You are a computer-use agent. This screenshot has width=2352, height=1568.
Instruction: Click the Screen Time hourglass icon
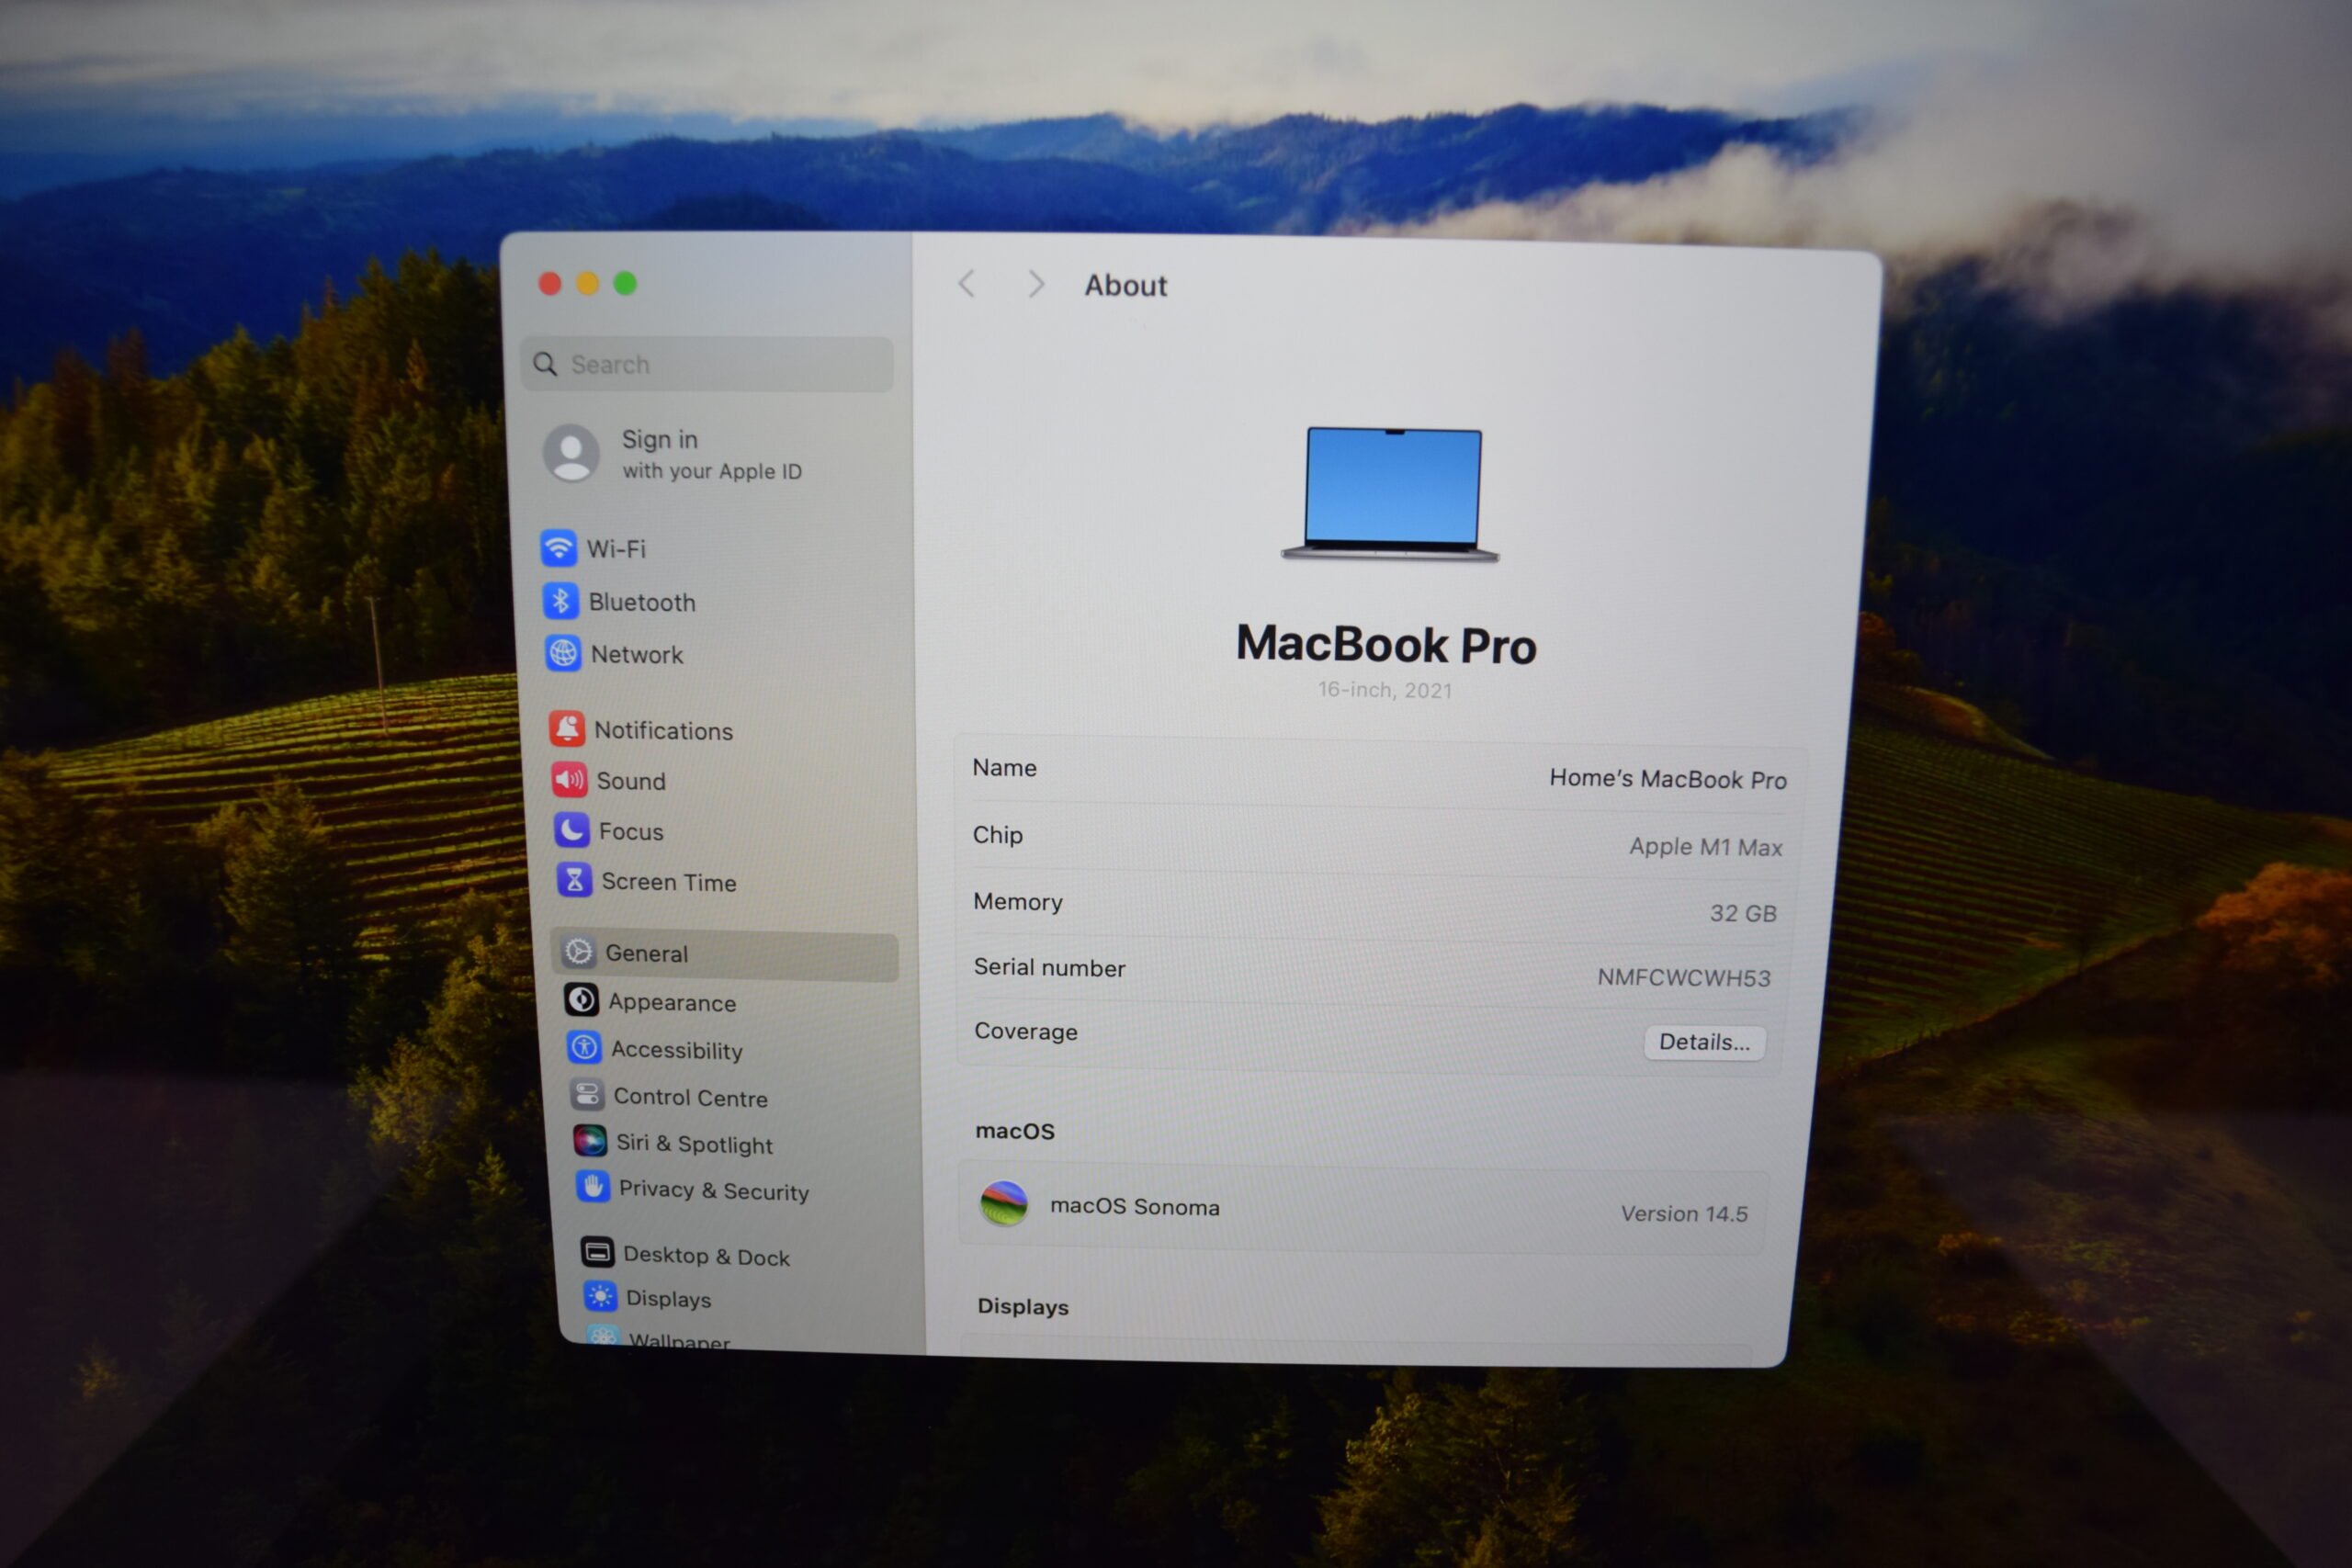(574, 880)
